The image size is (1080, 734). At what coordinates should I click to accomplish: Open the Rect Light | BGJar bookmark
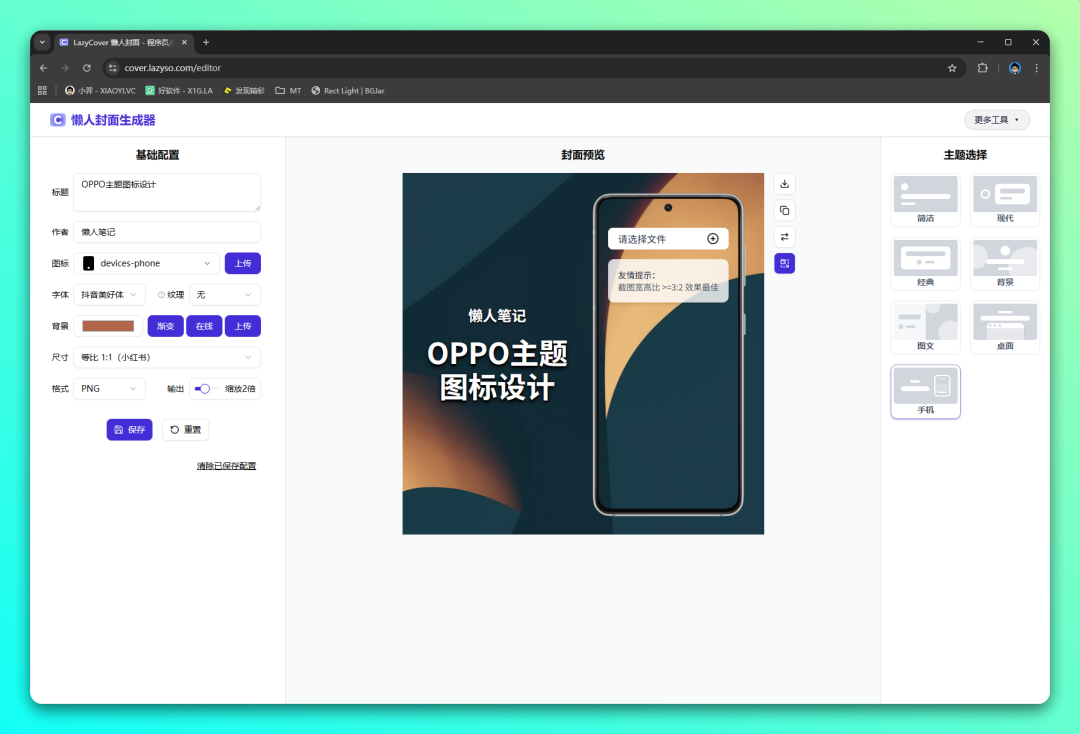tap(348, 91)
